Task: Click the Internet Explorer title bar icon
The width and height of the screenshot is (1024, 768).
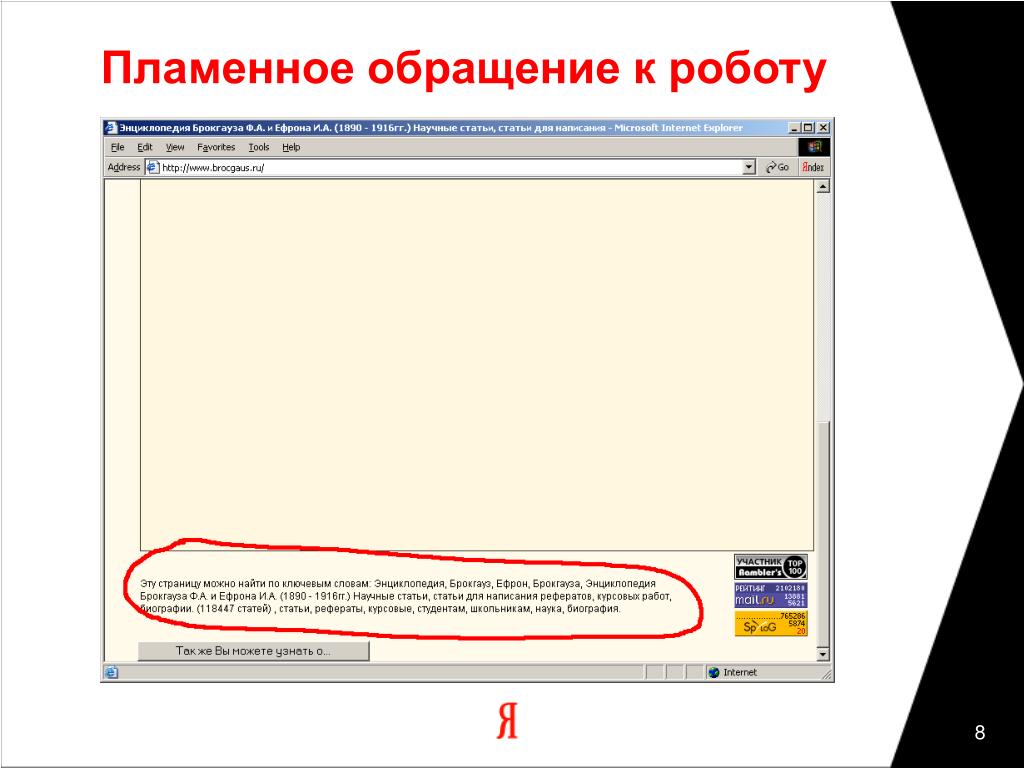Action: click(111, 128)
